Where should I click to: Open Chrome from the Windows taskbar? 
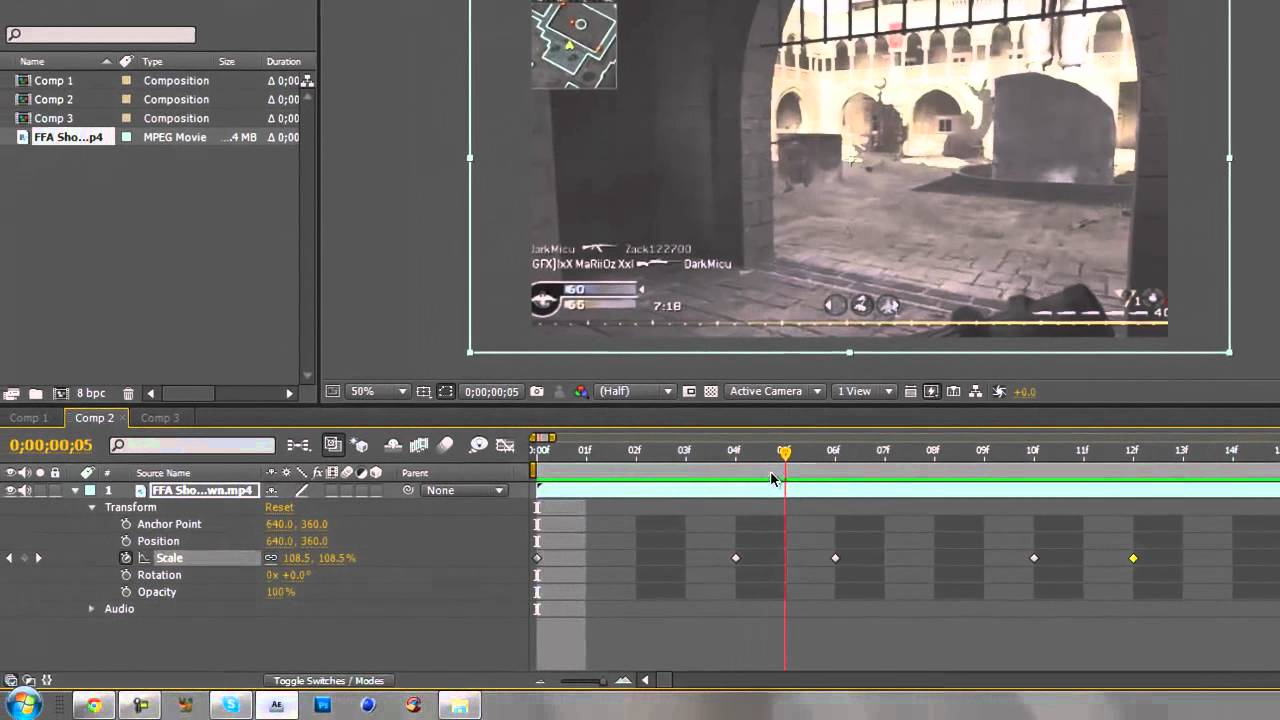(x=94, y=705)
